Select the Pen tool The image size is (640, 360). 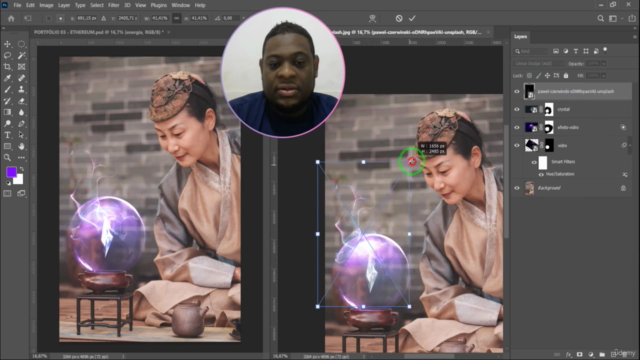[21, 123]
